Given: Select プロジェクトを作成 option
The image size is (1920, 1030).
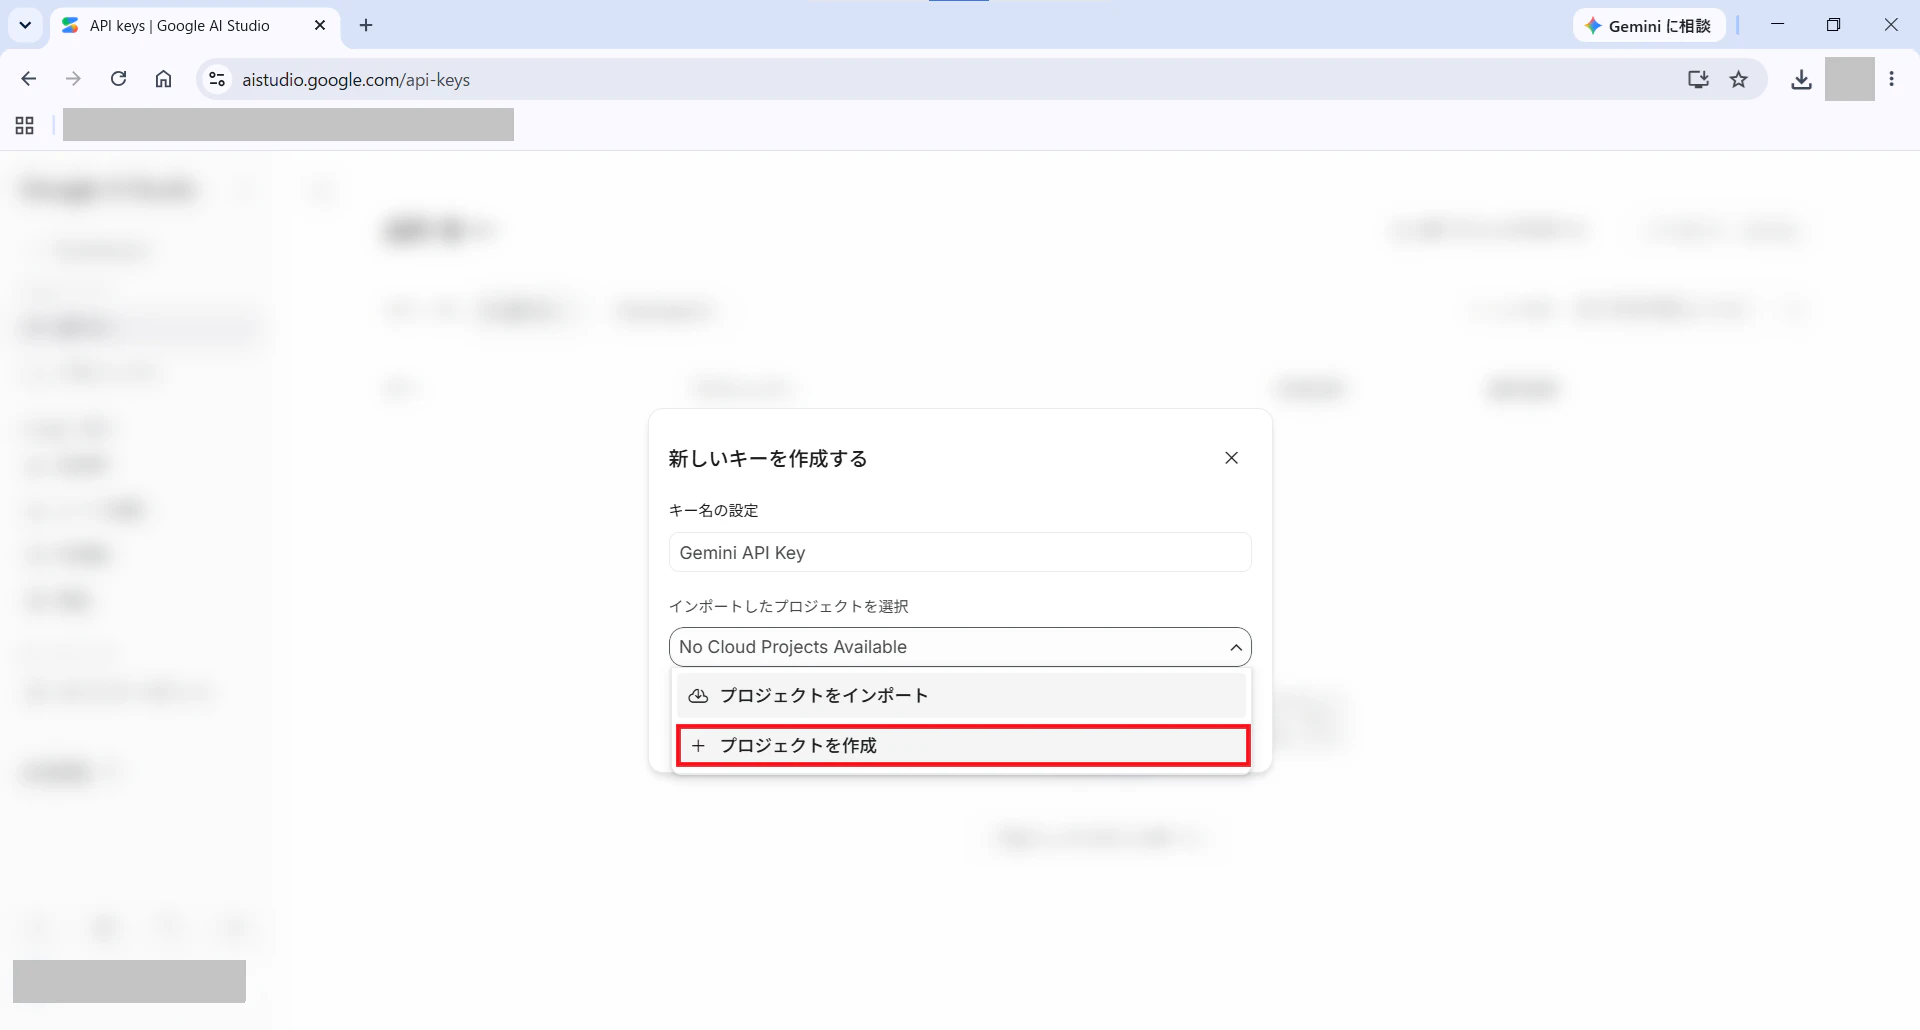Looking at the screenshot, I should click(x=962, y=746).
